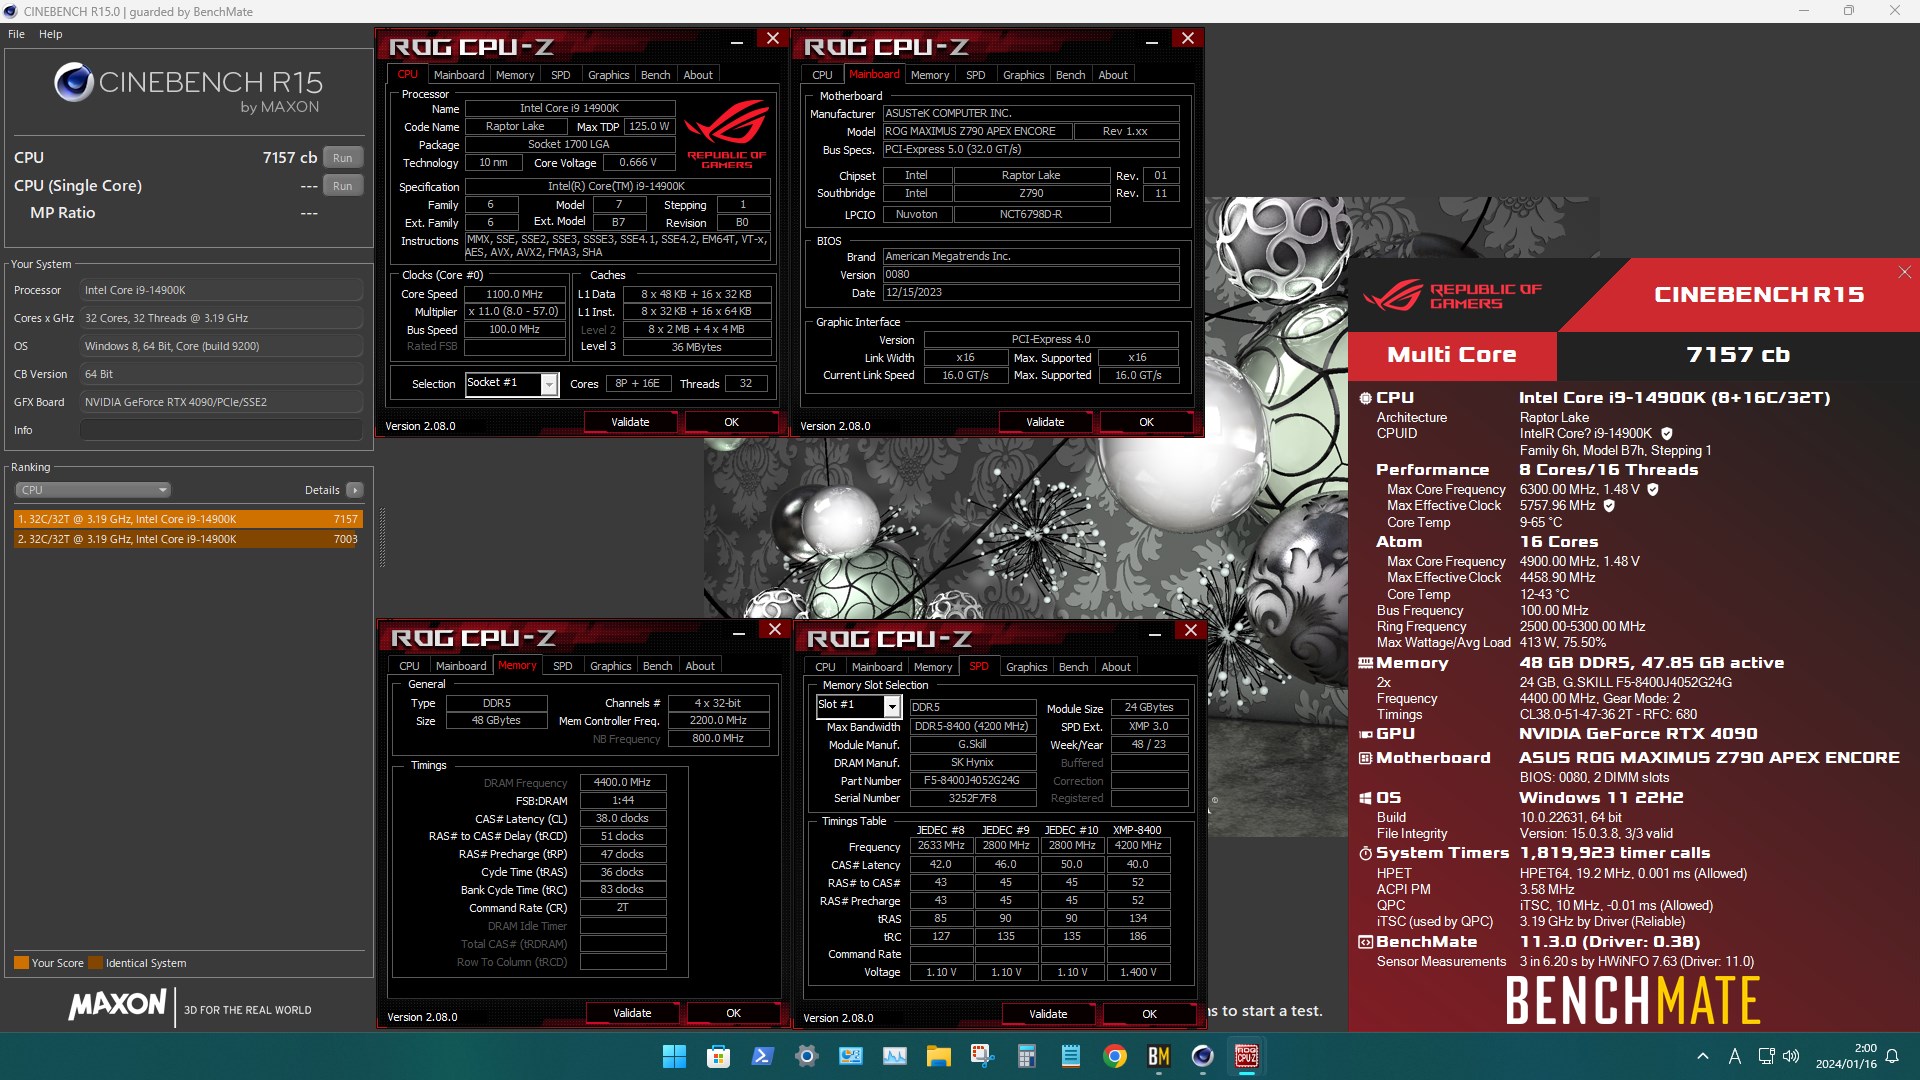In CPU-Z CPU window, open the About tab
The height and width of the screenshot is (1080, 1920).
point(698,75)
